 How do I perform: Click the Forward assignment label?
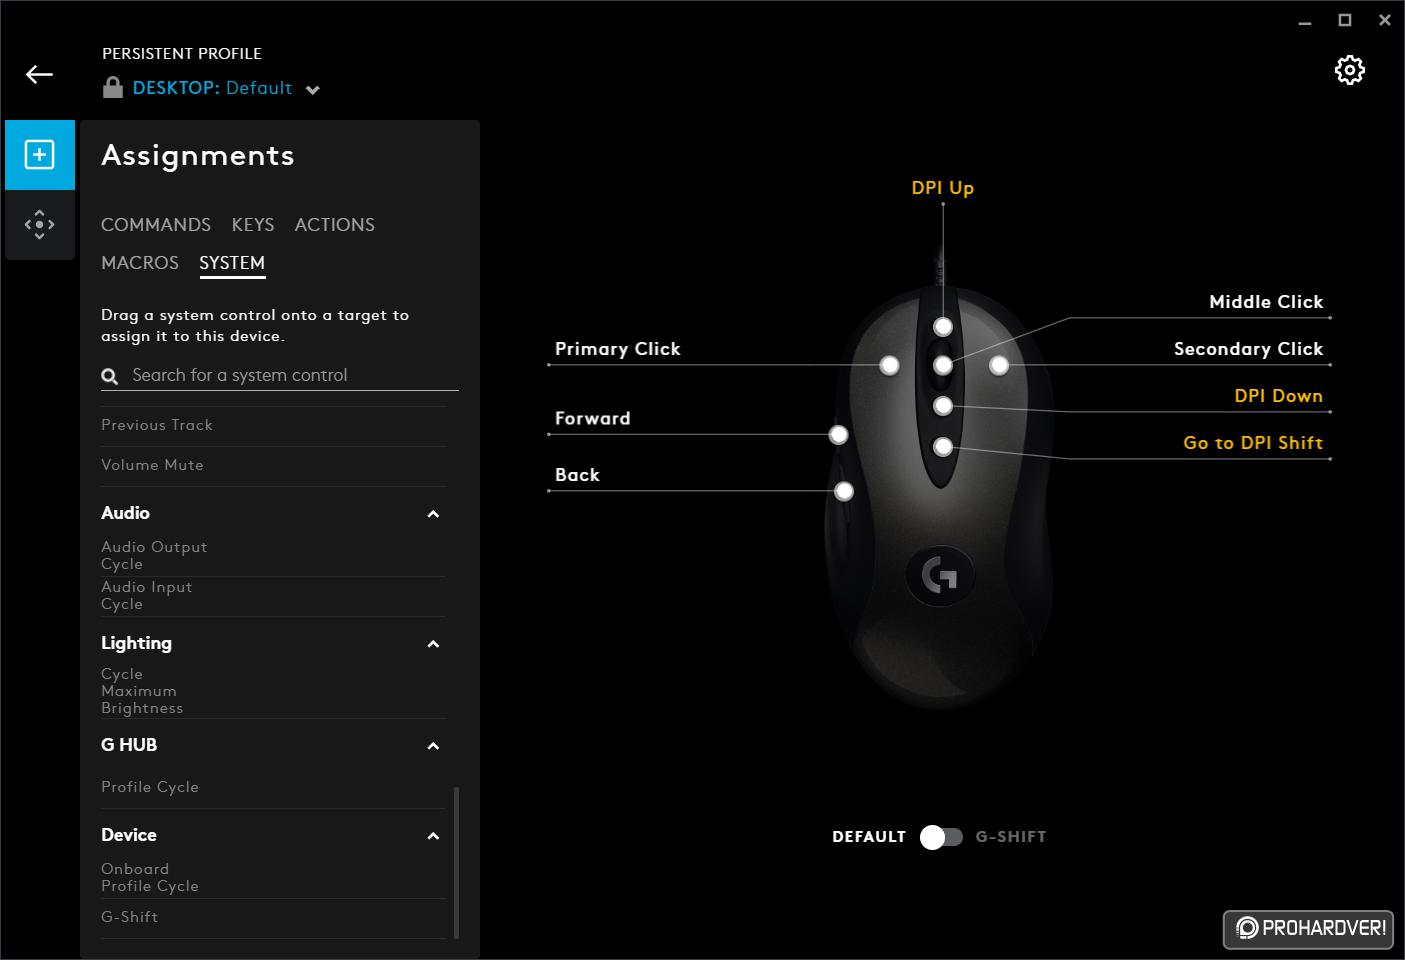coord(593,419)
